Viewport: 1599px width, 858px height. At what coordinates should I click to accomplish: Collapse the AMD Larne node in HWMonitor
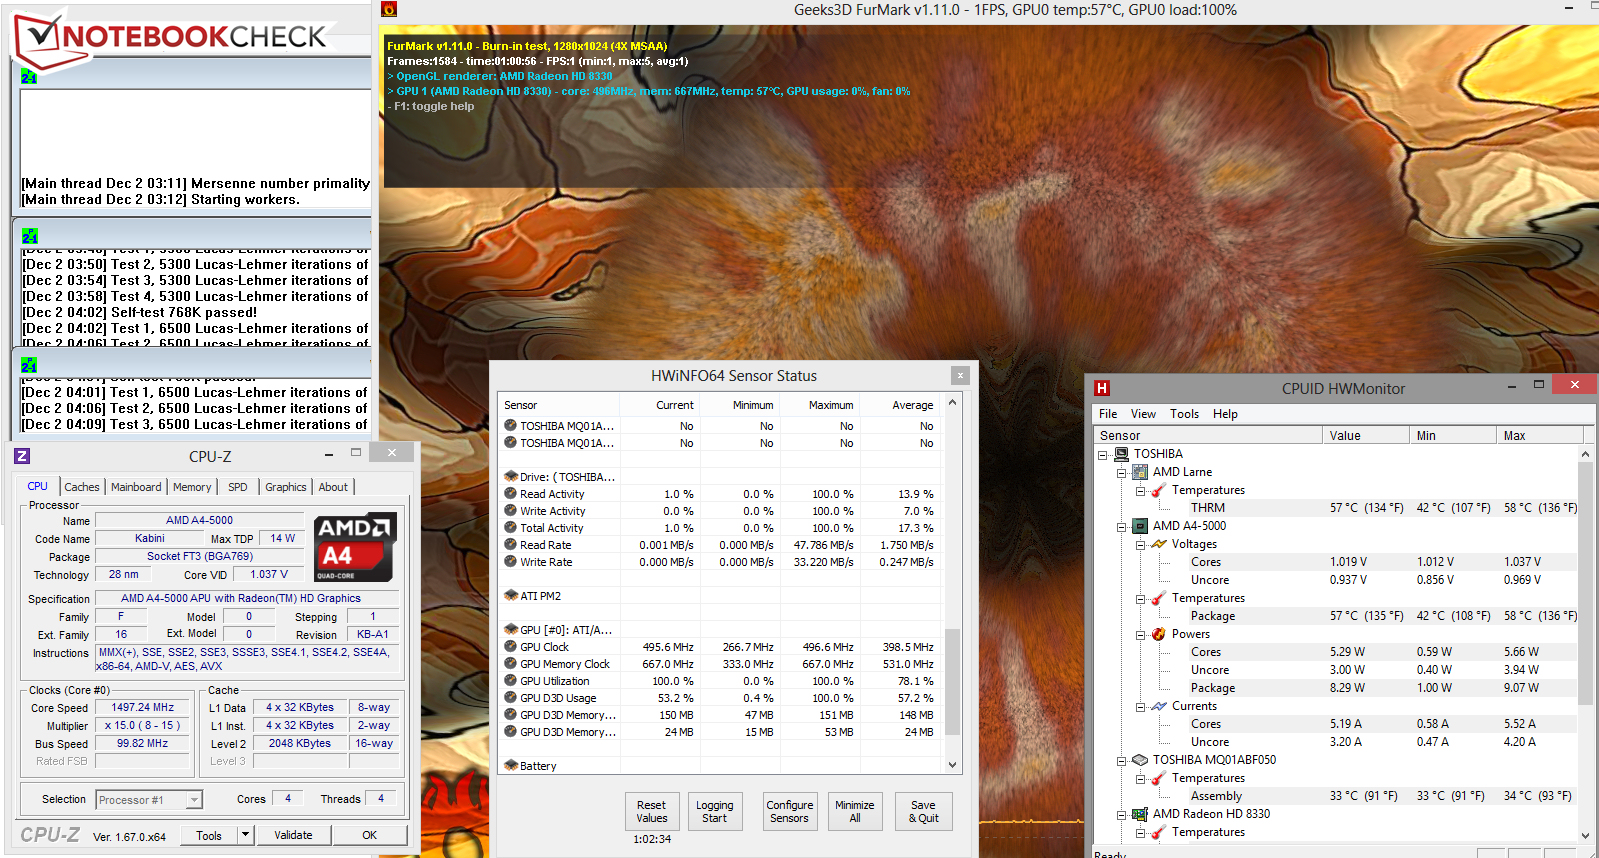point(1122,473)
